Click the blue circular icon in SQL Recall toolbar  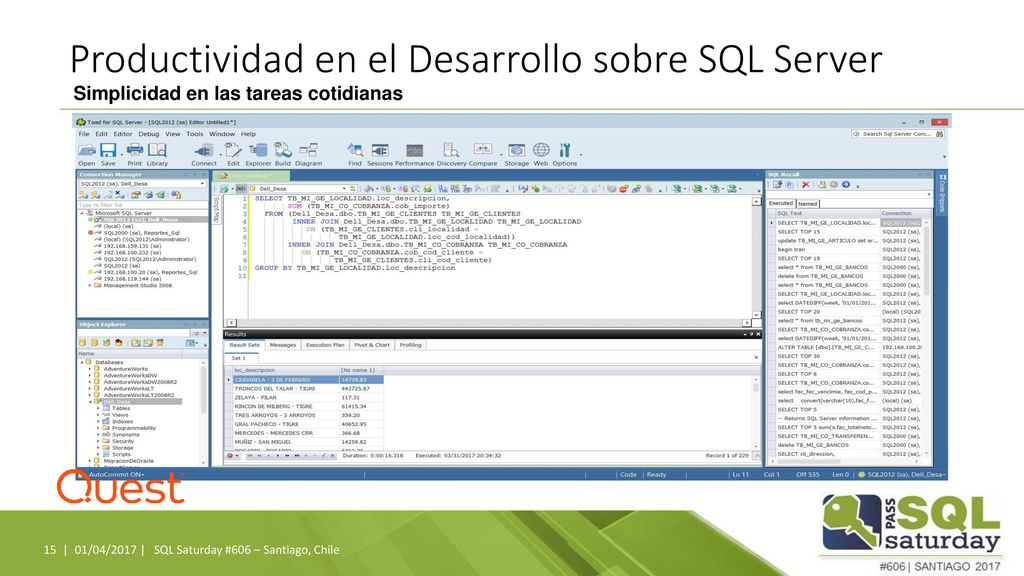[x=845, y=185]
